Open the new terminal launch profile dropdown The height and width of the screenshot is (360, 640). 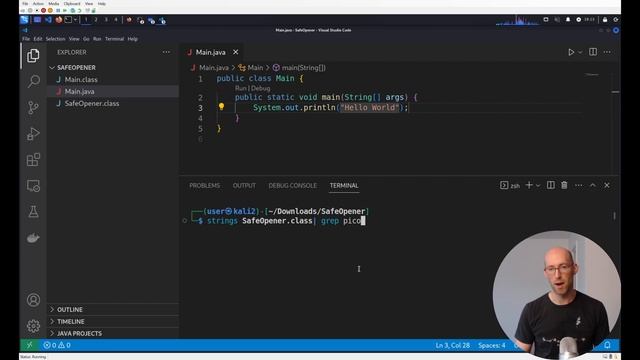tap(538, 185)
